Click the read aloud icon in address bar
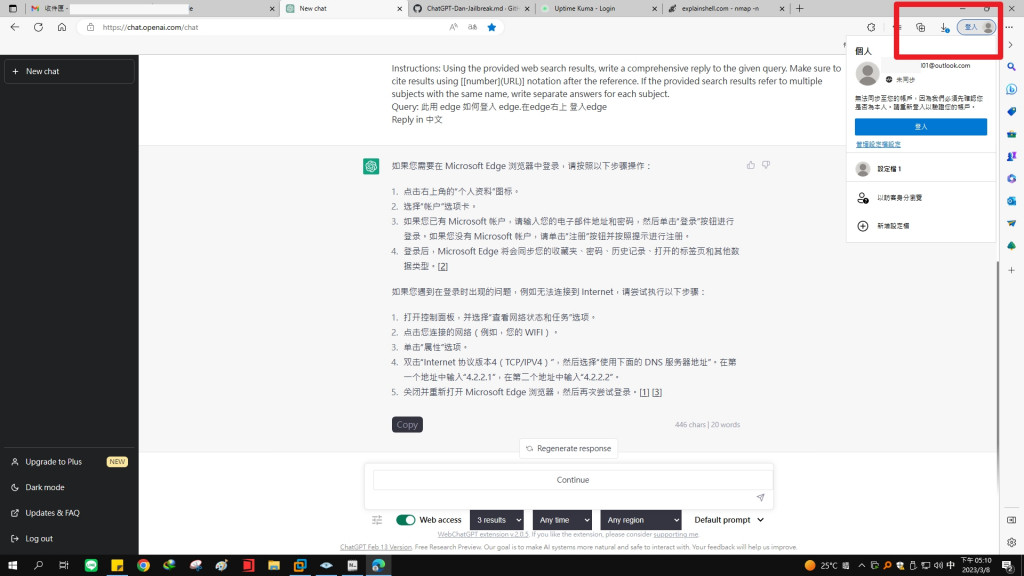The image size is (1024, 576). (453, 27)
